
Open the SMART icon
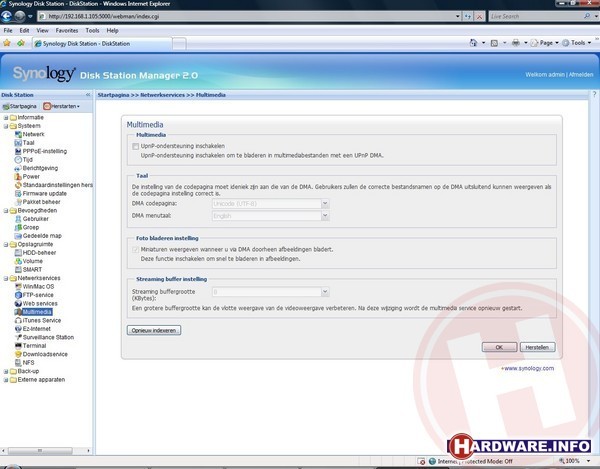[x=18, y=269]
